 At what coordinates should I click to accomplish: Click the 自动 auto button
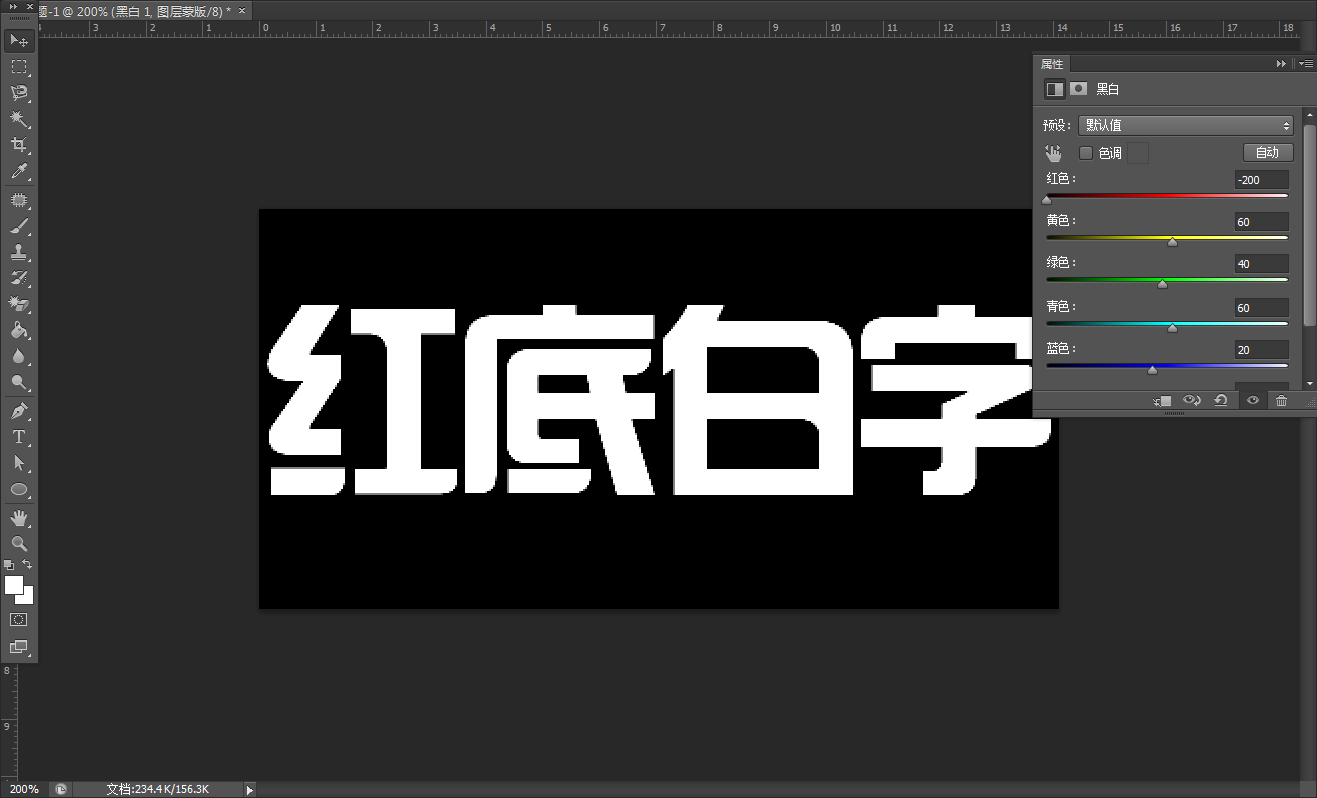[x=1268, y=153]
